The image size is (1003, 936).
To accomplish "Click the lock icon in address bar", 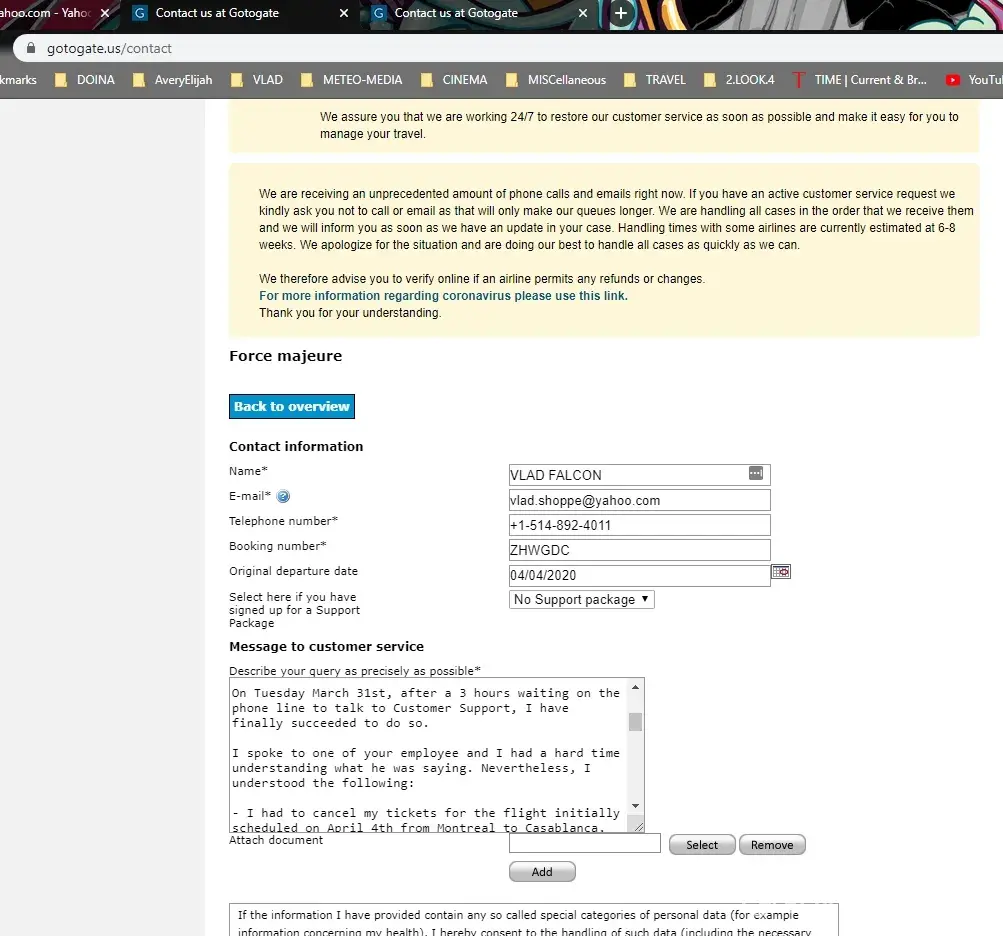I will [31, 48].
